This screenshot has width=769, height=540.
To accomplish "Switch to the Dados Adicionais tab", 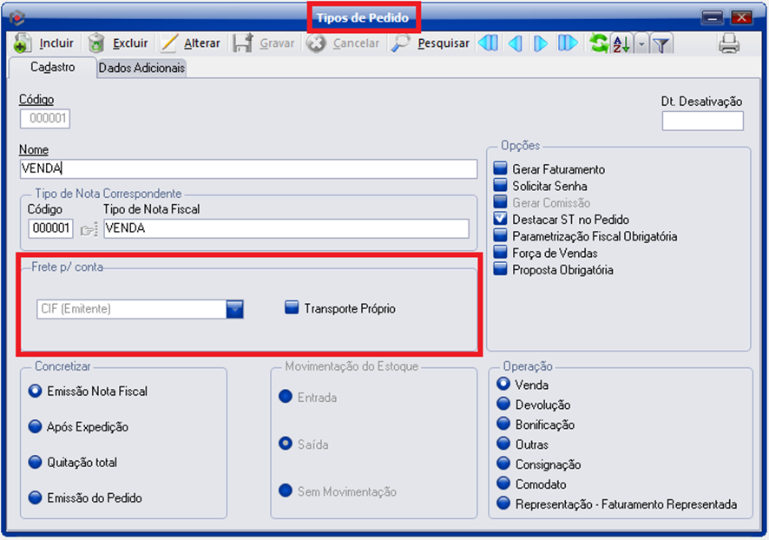I will tap(142, 68).
